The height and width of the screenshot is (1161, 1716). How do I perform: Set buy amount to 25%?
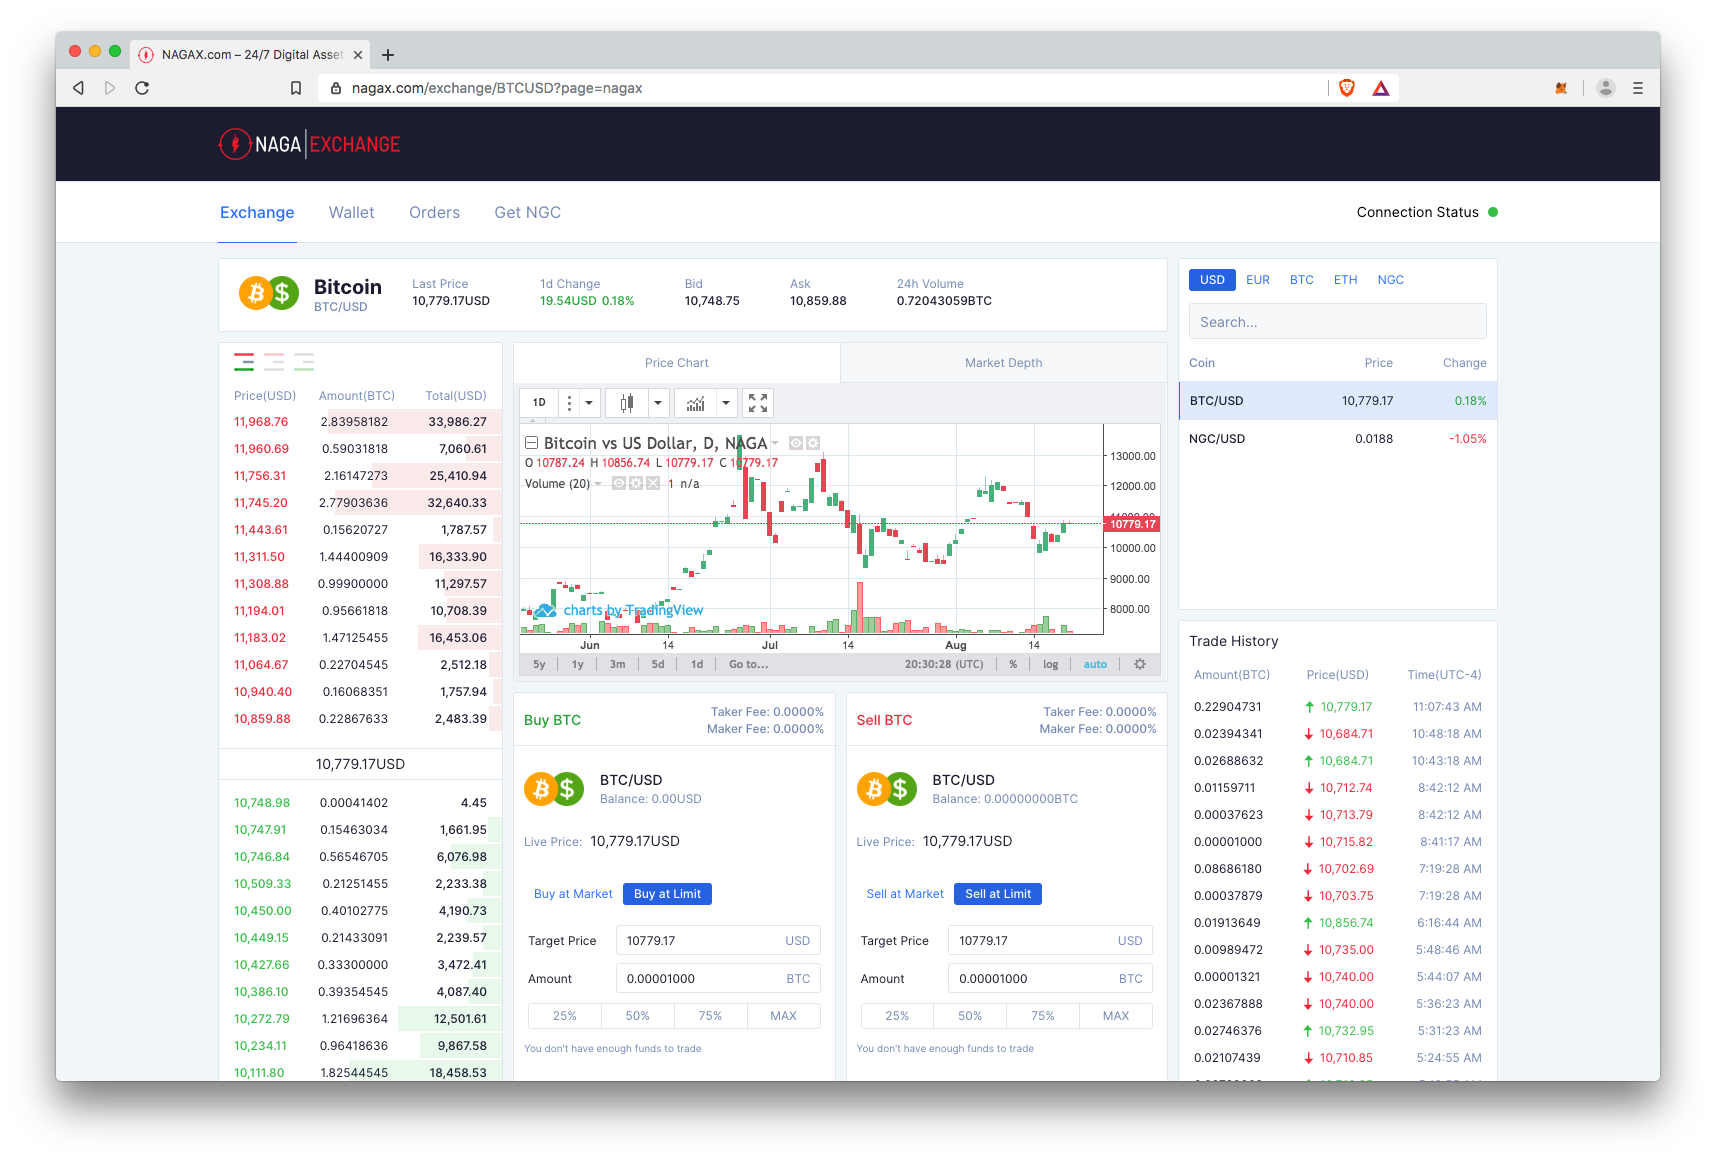click(565, 1016)
